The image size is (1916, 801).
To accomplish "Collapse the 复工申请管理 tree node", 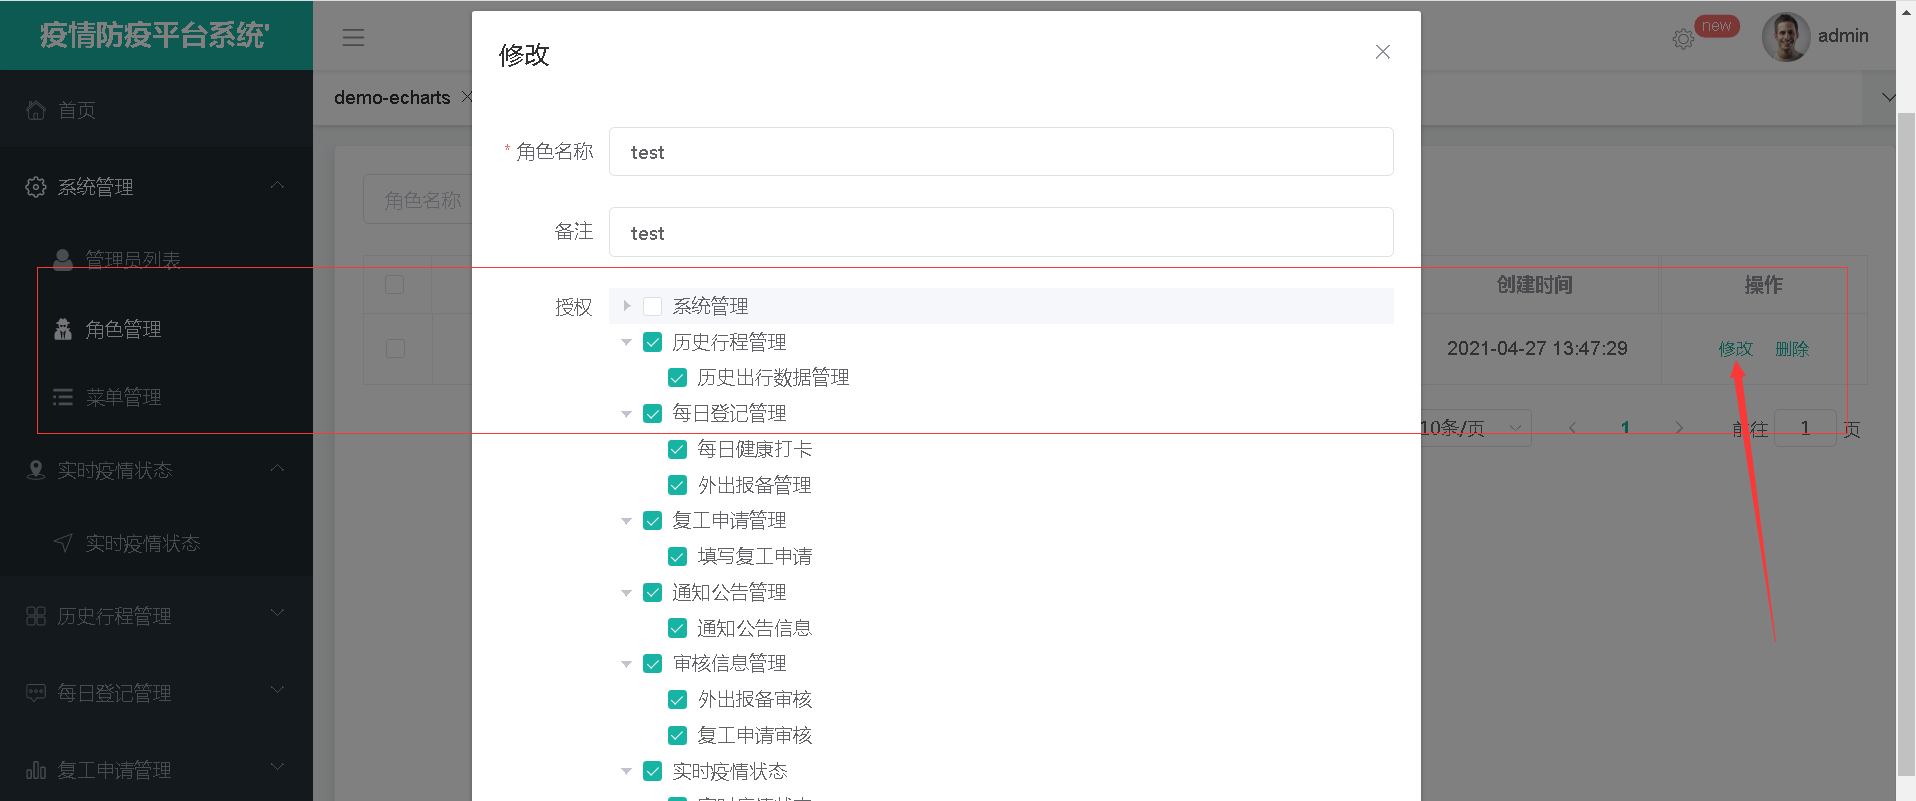I will click(627, 521).
